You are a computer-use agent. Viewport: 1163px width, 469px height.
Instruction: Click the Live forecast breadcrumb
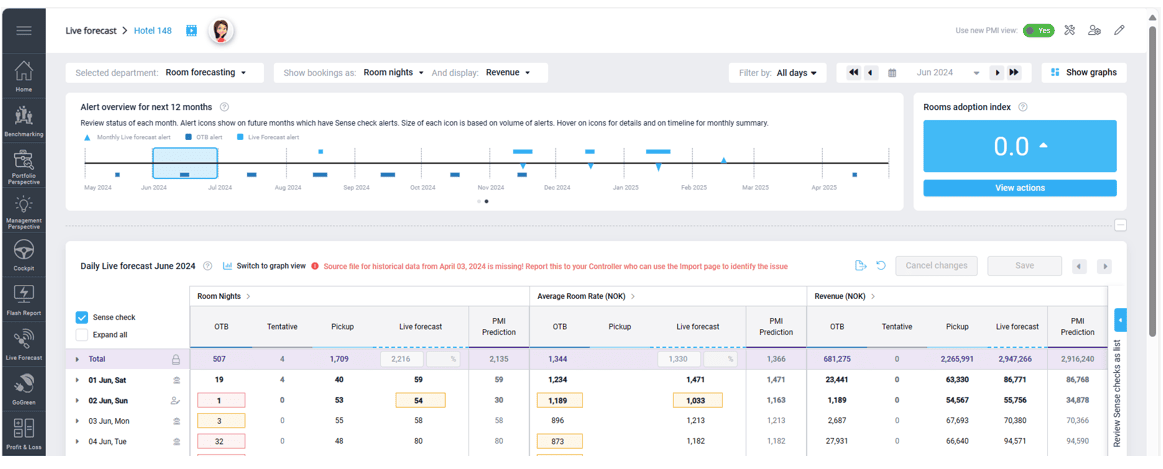[91, 31]
